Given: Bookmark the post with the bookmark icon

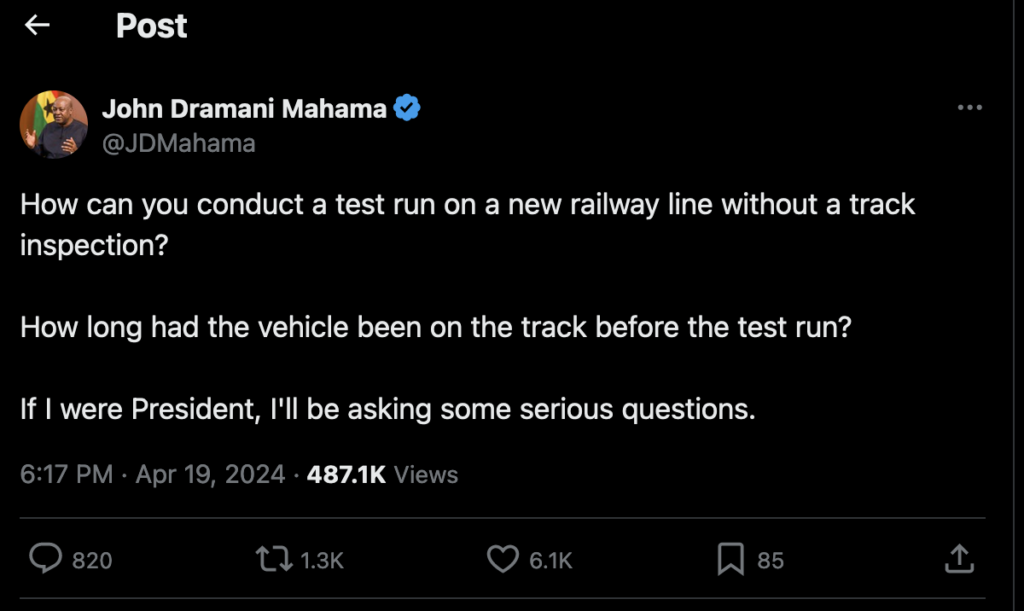Looking at the screenshot, I should [731, 559].
